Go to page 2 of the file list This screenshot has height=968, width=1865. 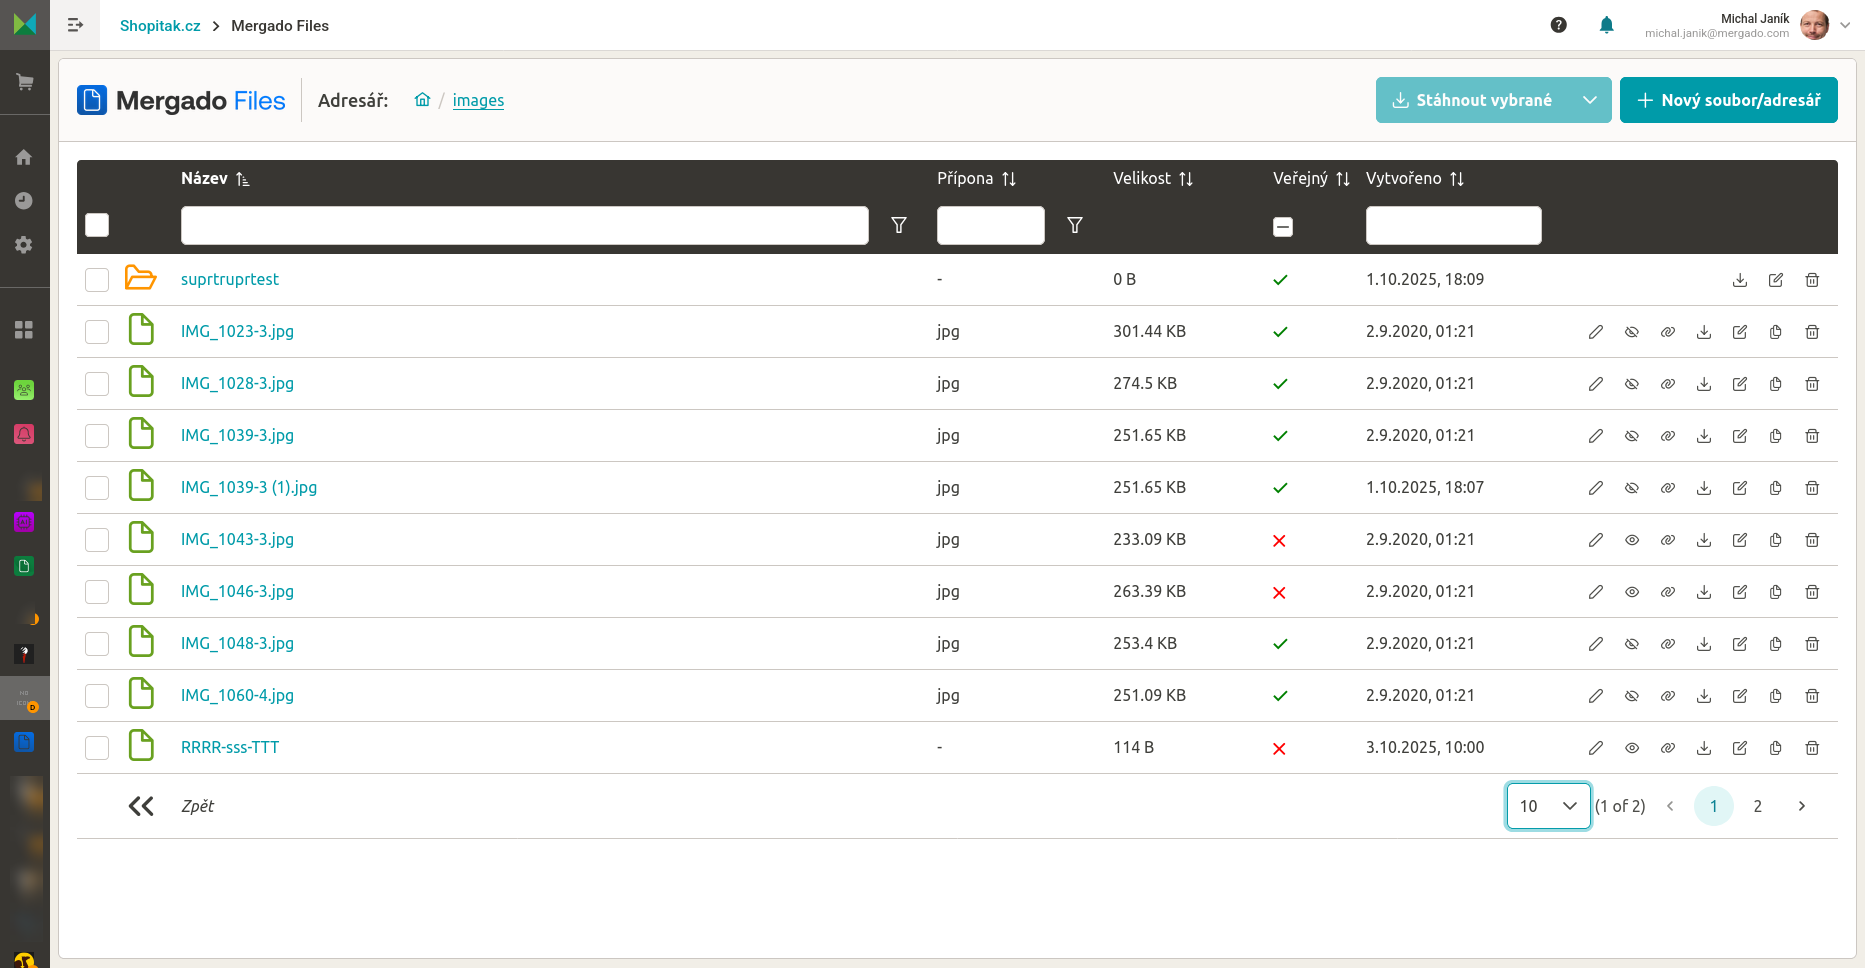1757,806
